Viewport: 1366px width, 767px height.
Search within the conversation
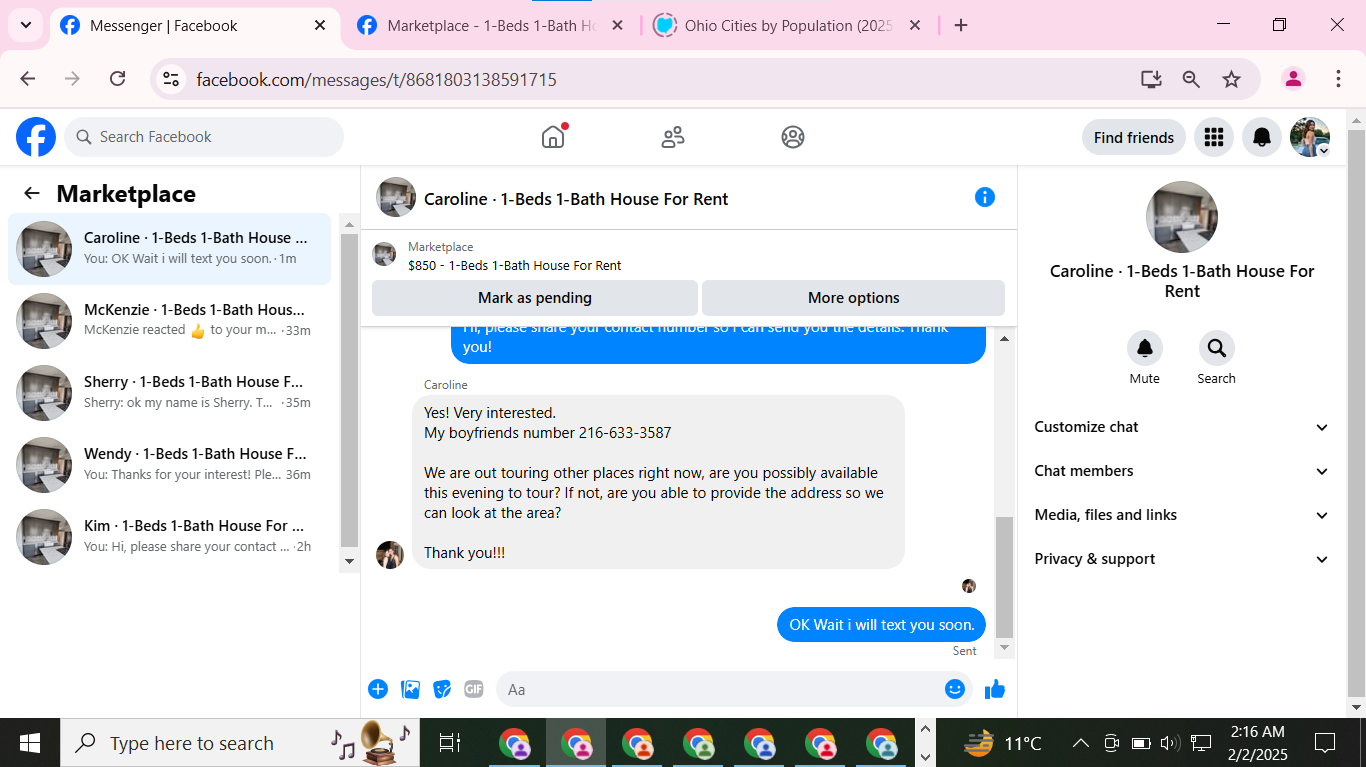point(1217,348)
